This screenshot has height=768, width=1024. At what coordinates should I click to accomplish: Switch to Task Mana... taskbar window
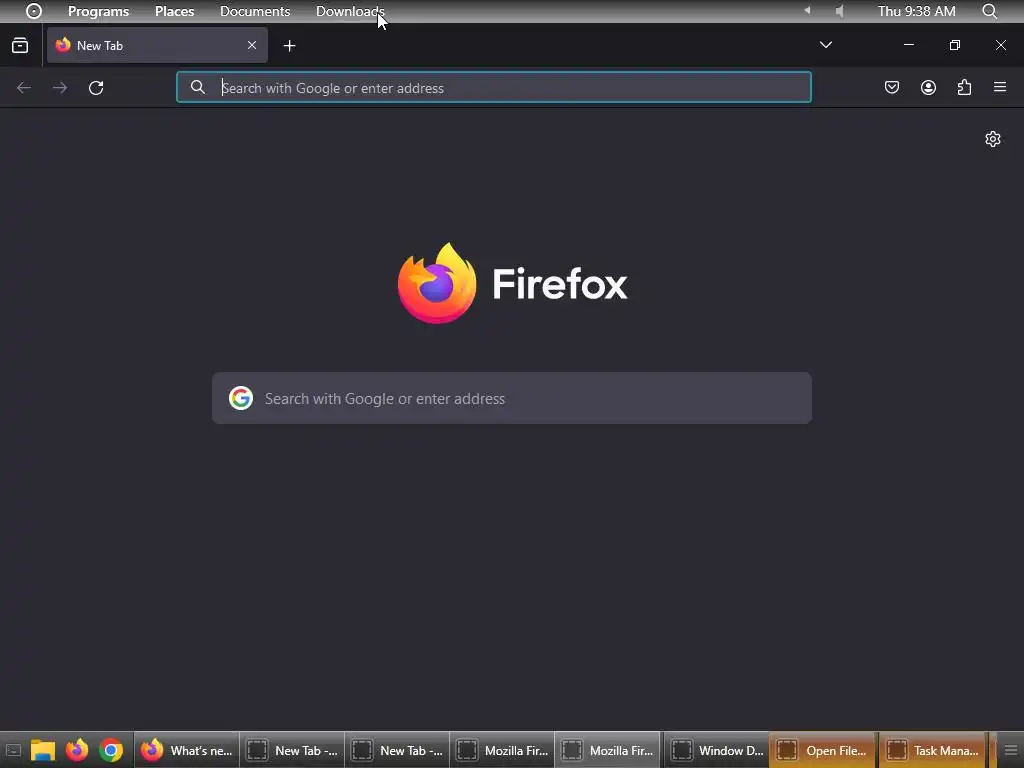933,750
